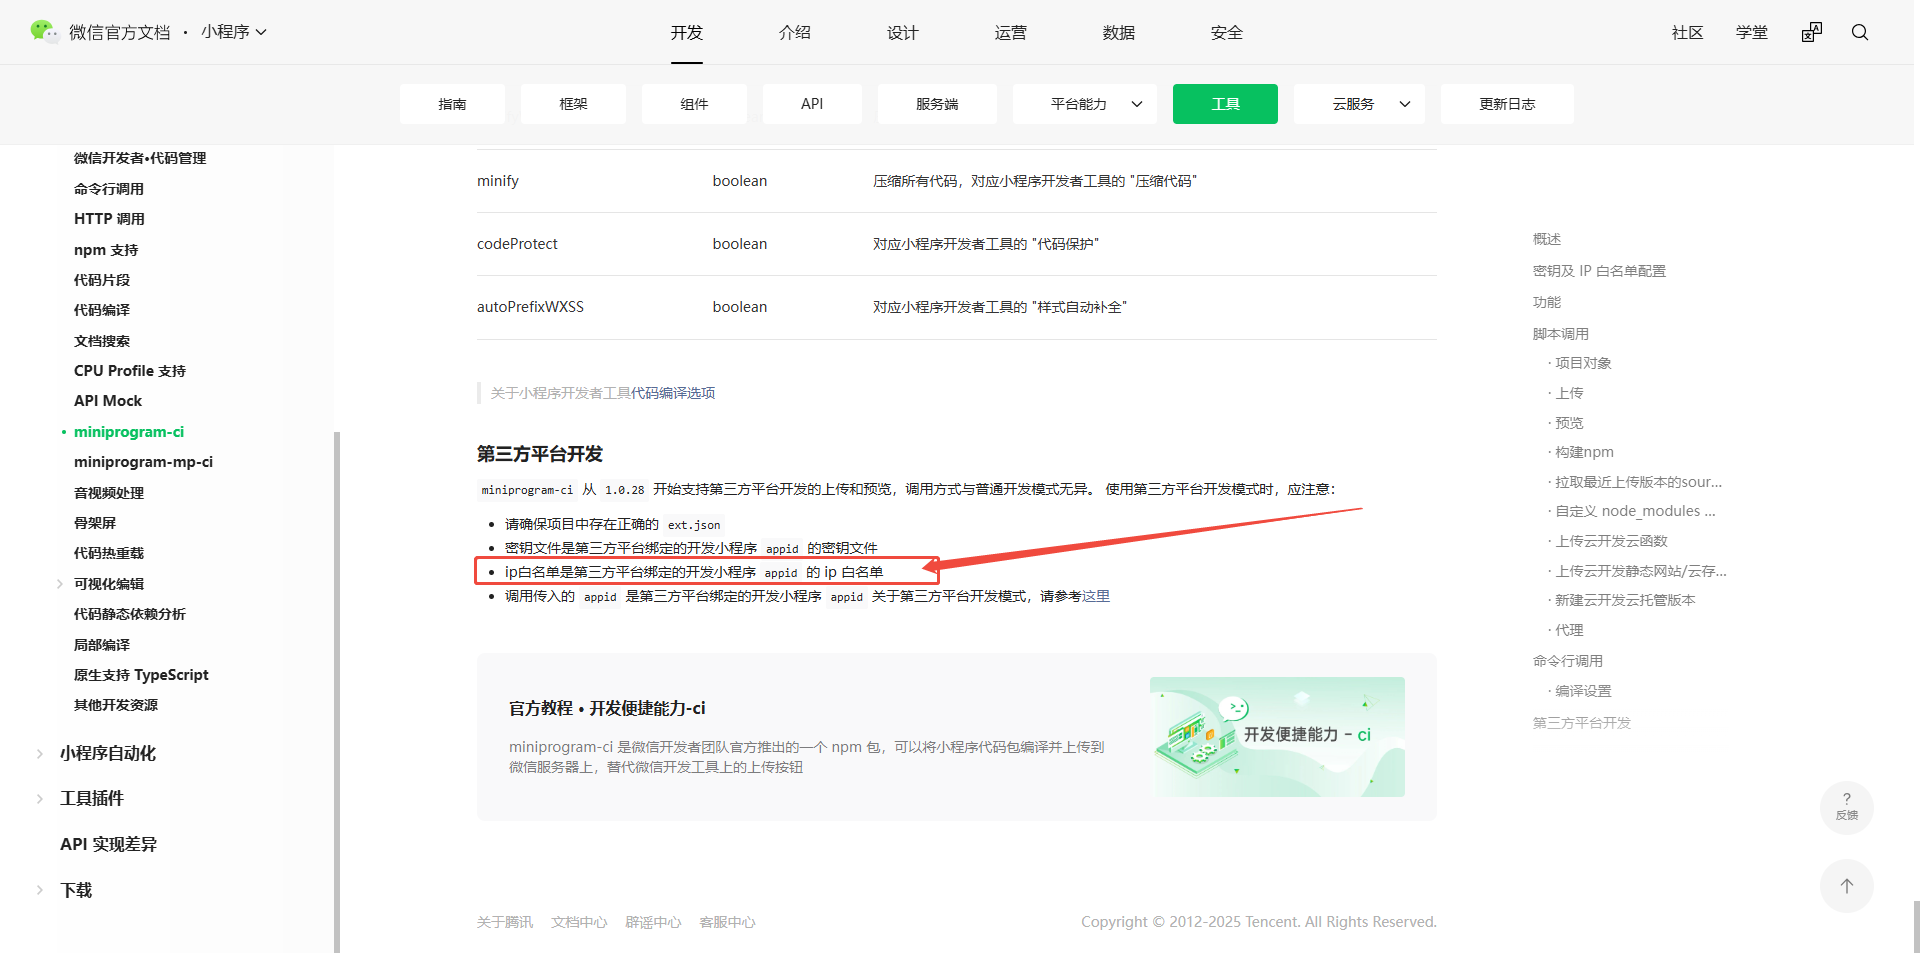This screenshot has width=1920, height=953.
Task: Open the 代码编译选项 link
Action: (x=673, y=393)
